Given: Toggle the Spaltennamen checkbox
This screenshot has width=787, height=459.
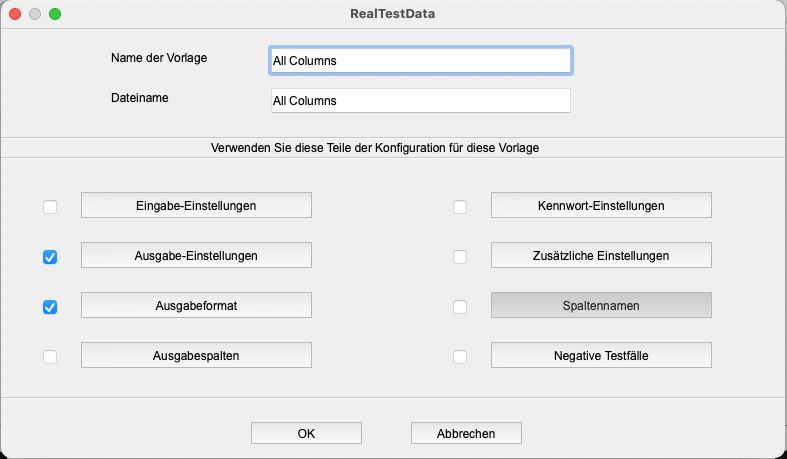Looking at the screenshot, I should [x=460, y=307].
